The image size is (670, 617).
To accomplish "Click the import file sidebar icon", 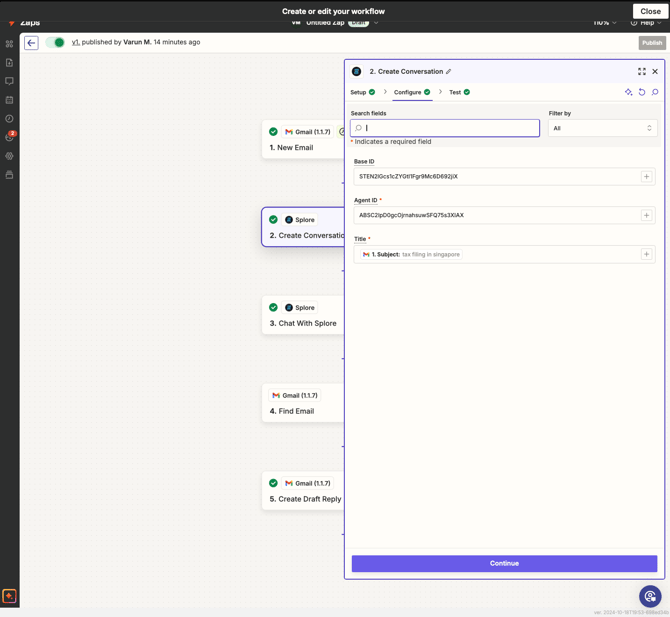I will point(9,63).
